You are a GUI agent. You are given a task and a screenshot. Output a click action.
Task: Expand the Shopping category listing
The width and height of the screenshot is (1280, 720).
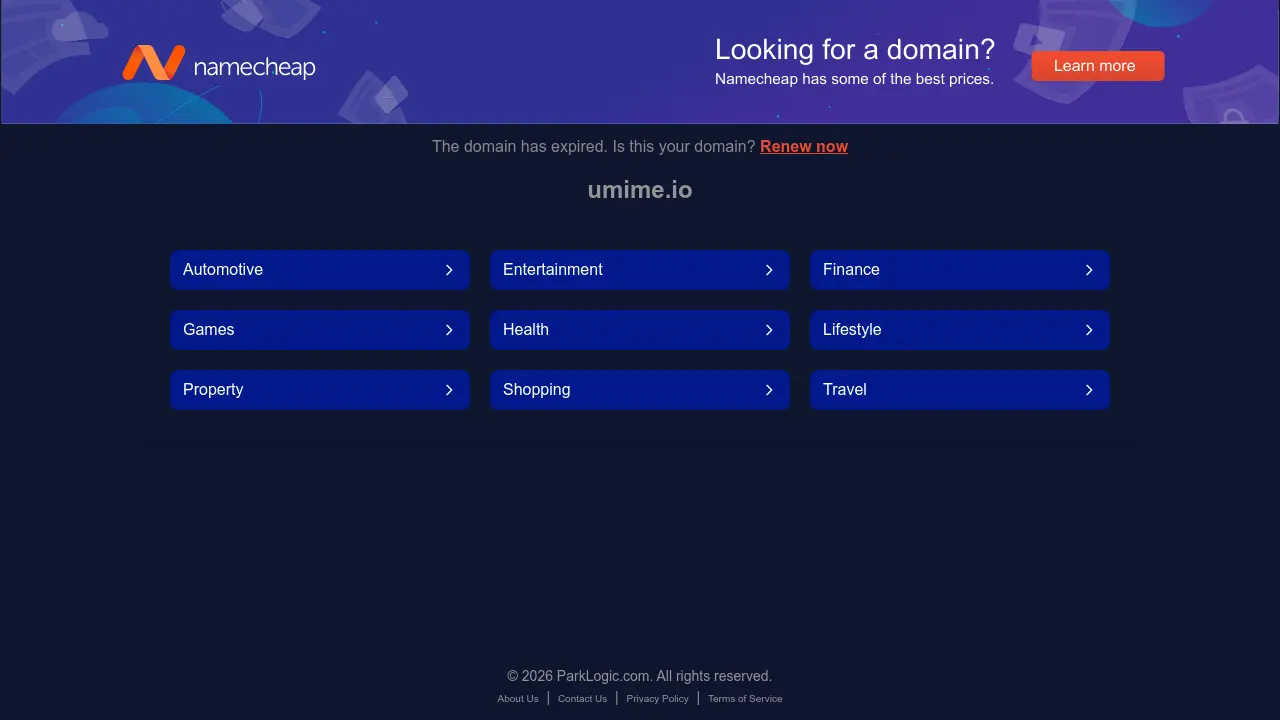click(x=640, y=390)
